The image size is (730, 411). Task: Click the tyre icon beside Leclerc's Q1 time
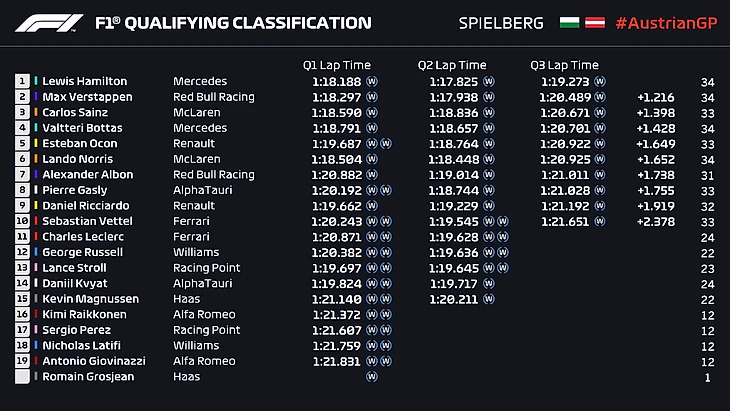[x=372, y=237]
